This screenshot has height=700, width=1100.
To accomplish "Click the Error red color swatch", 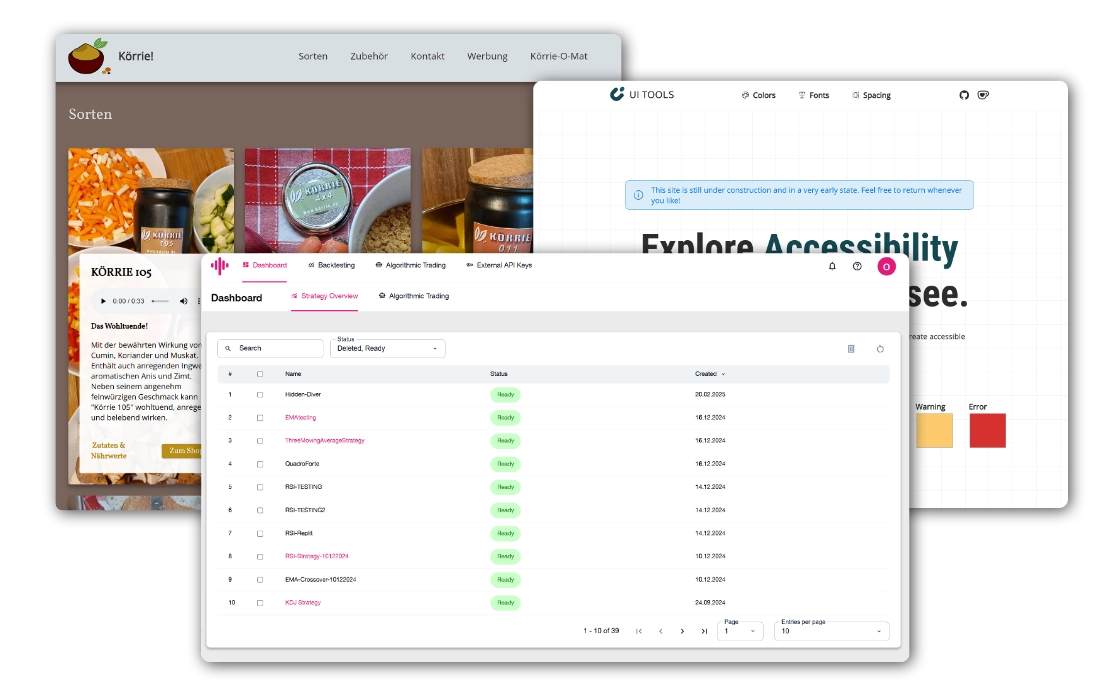I will pos(987,430).
